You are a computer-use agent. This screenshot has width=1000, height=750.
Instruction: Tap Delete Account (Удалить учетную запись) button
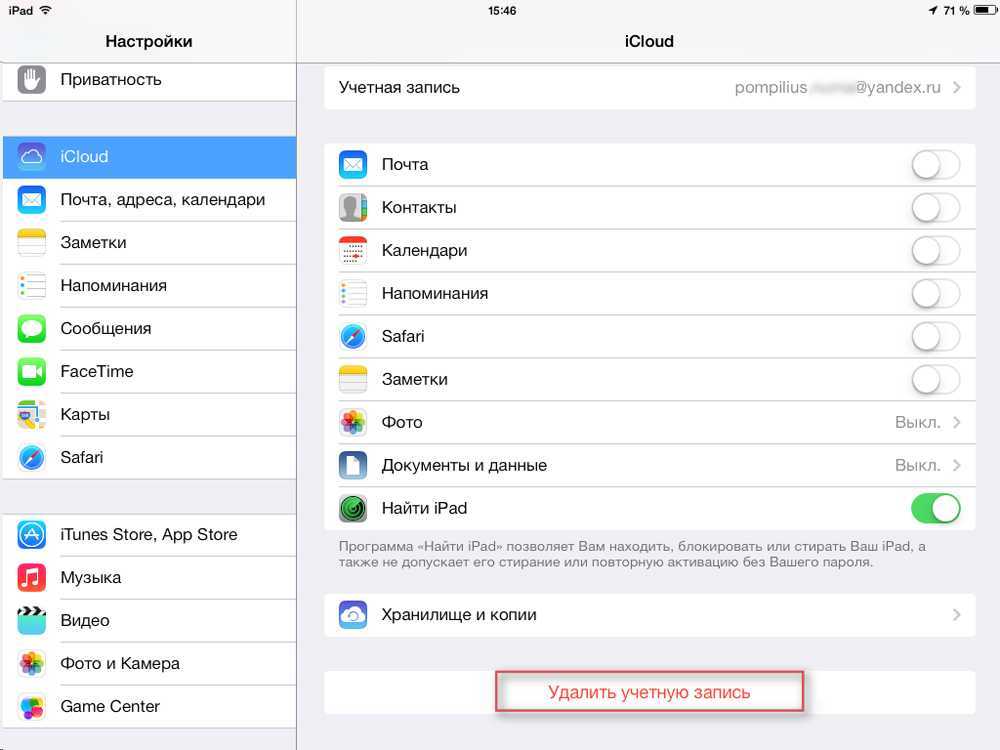649,692
